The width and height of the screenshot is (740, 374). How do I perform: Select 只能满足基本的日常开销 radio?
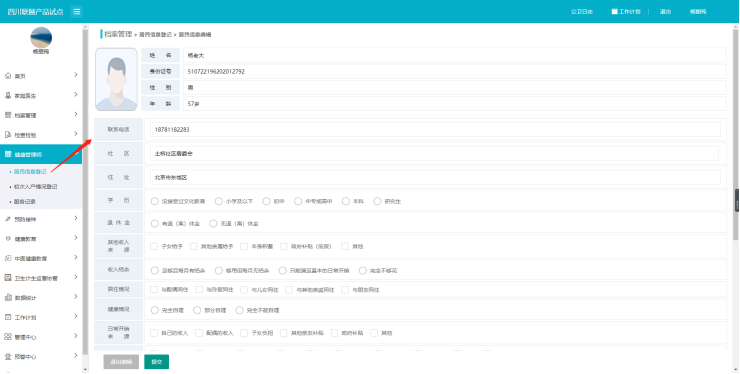283,271
